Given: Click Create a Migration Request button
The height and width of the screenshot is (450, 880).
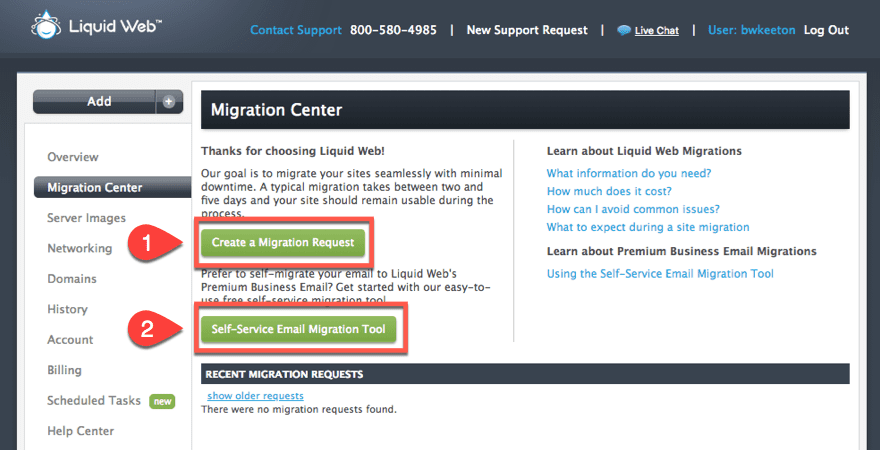Looking at the screenshot, I should click(283, 242).
